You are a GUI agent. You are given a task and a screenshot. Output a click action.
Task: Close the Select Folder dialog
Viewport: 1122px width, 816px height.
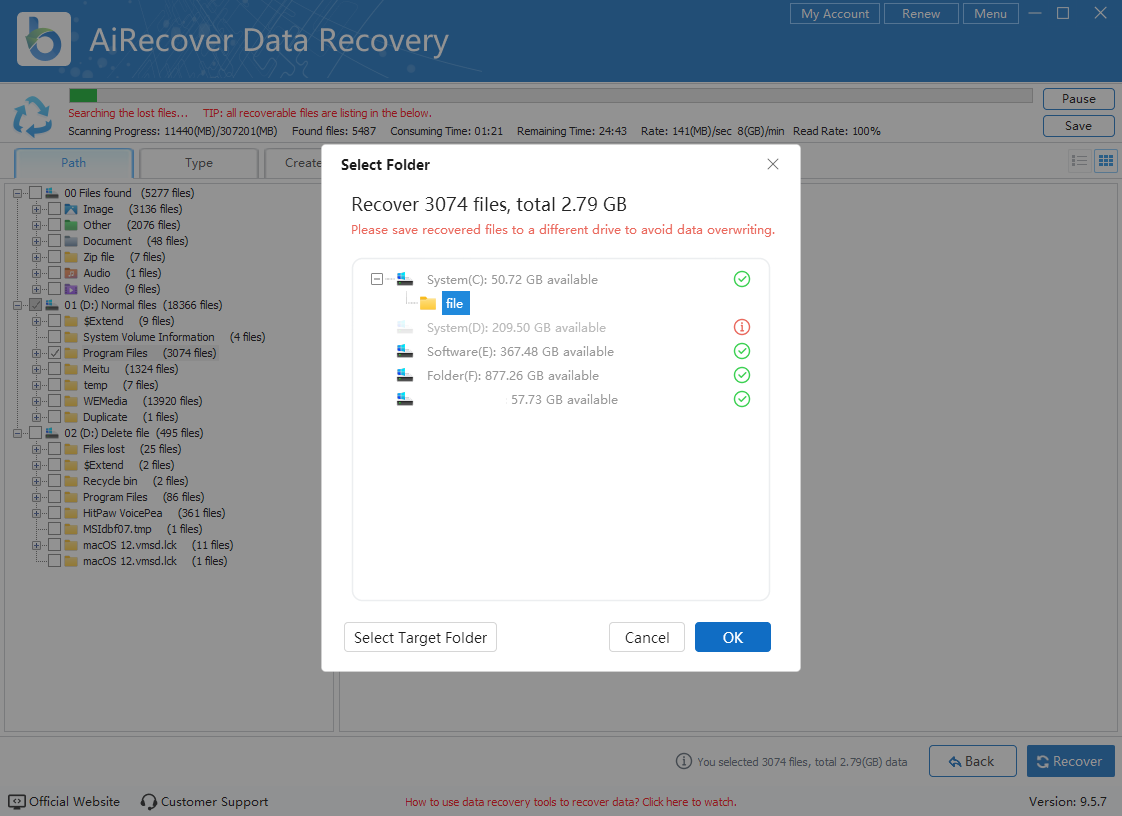(772, 164)
